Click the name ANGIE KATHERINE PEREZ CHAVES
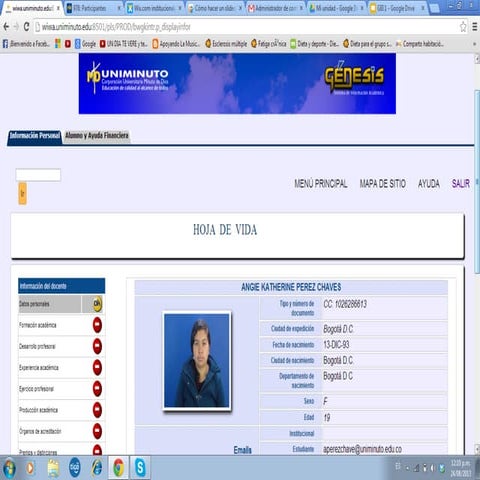480x480 pixels. [x=291, y=287]
